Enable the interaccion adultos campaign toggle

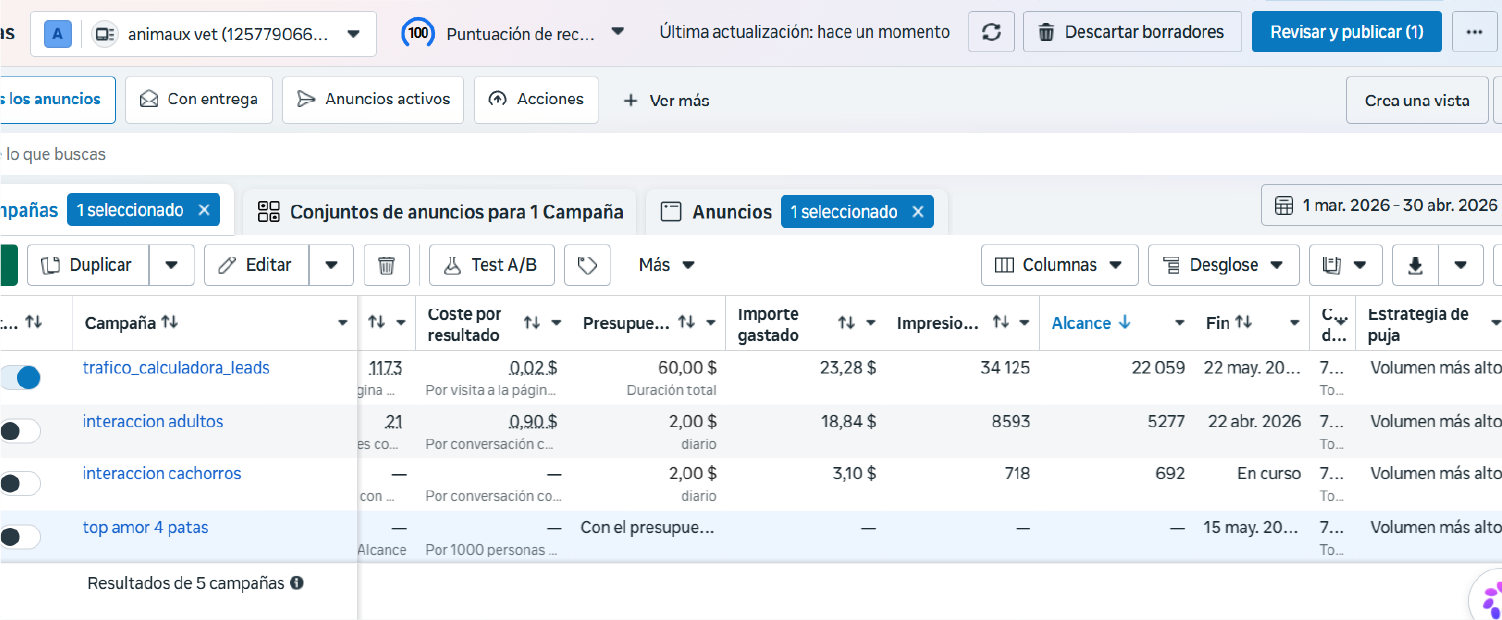coord(20,431)
